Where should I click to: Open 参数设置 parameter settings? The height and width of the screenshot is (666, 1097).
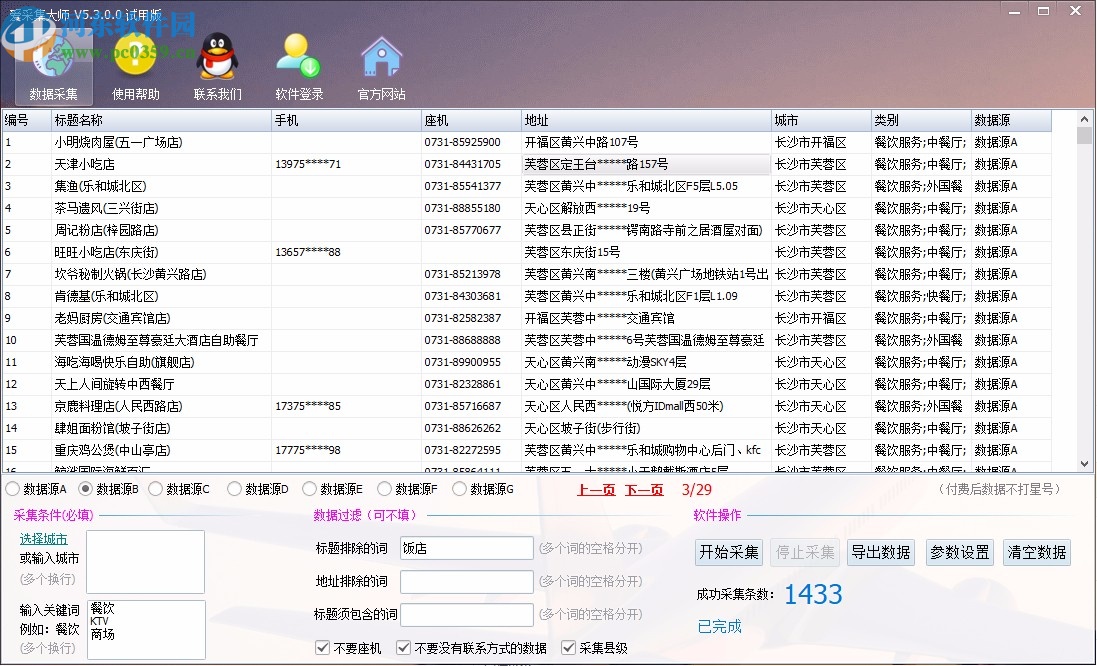click(958, 552)
